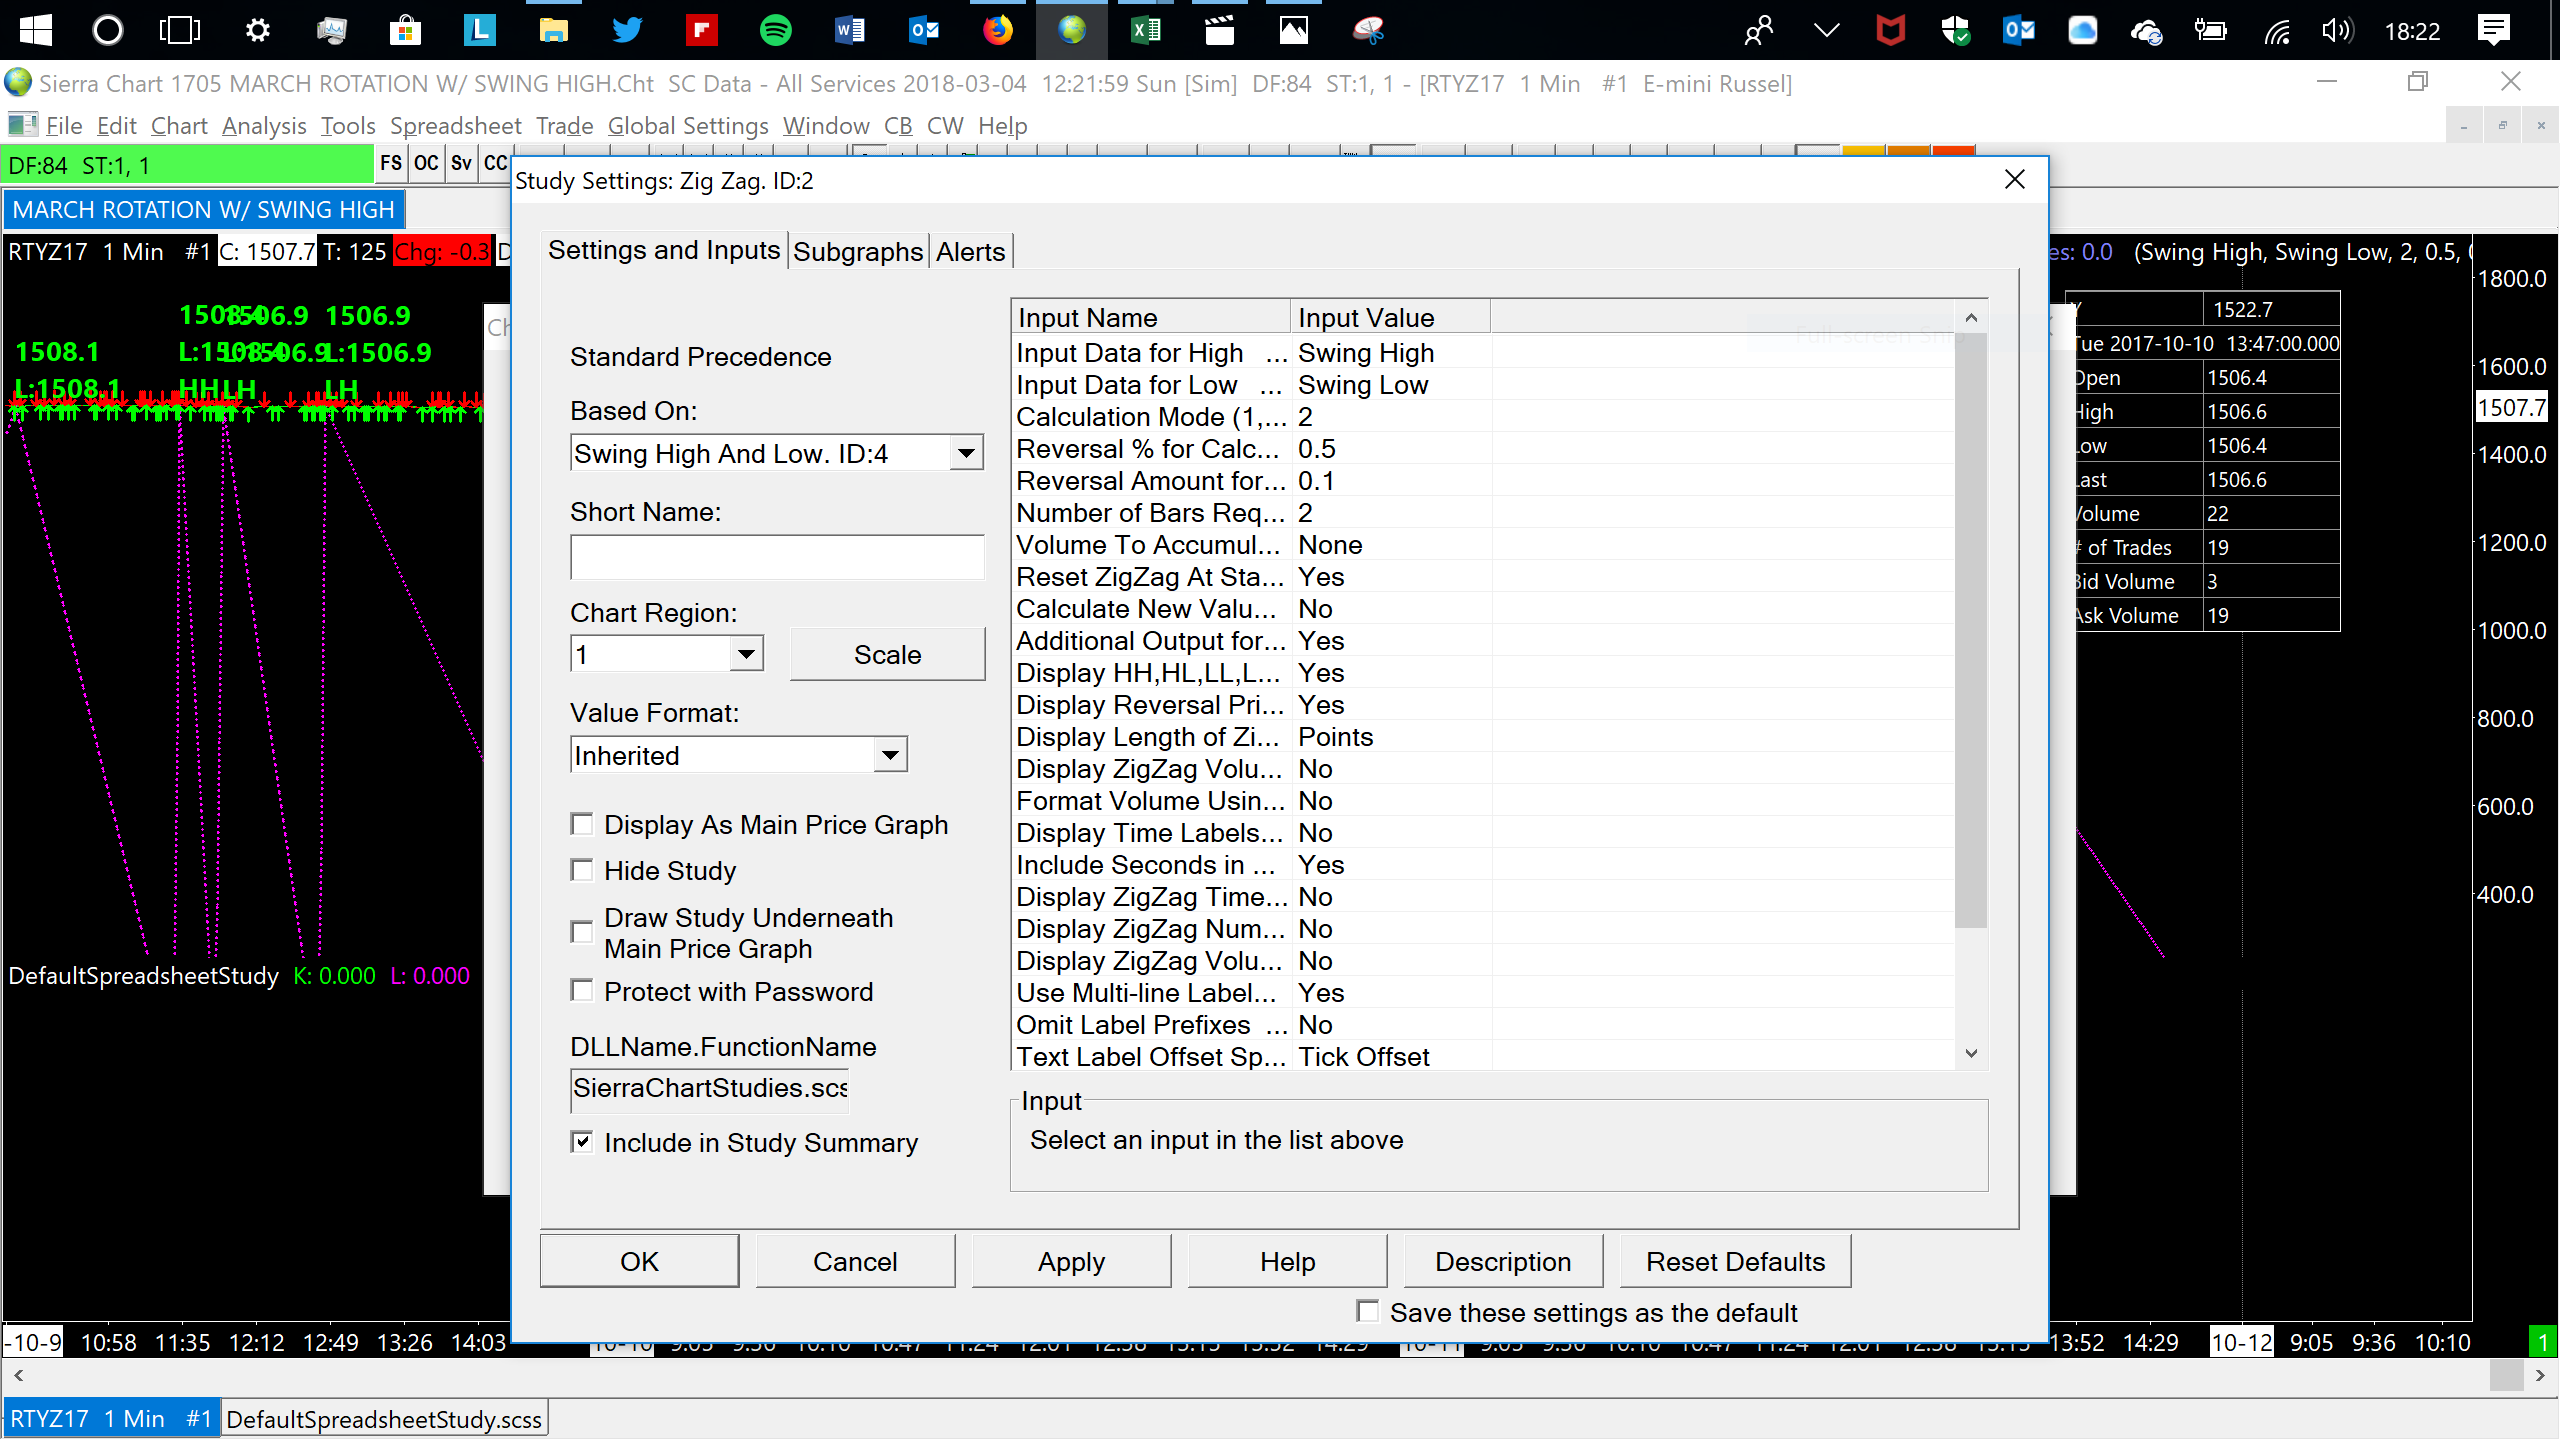
Task: Check Display As Main Price Graph
Action: pos(582,824)
